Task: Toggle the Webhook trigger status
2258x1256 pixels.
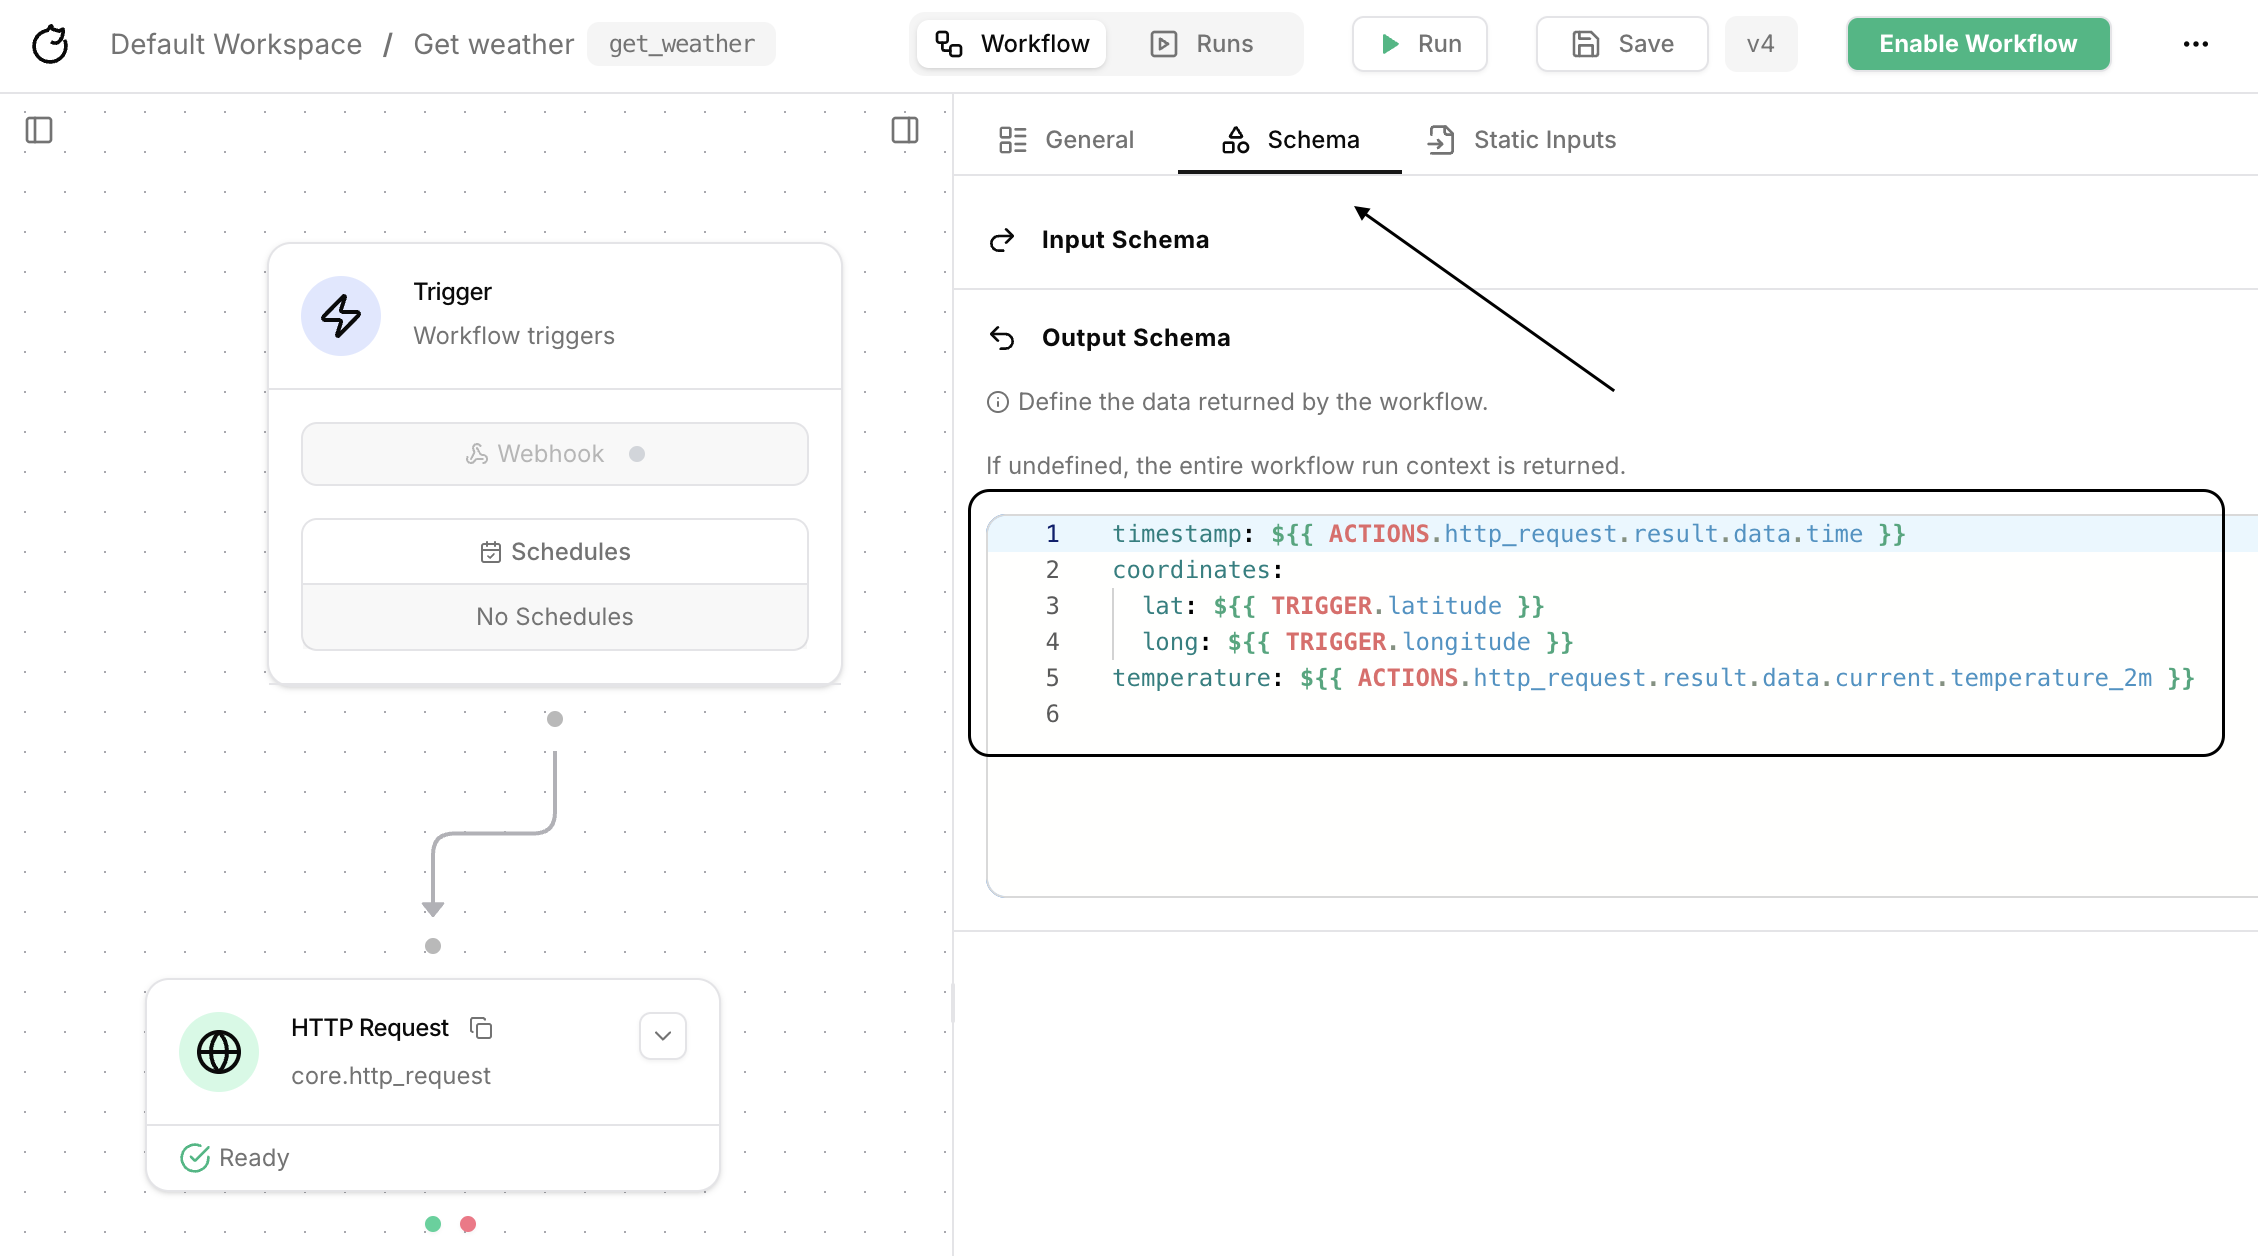Action: coord(637,454)
